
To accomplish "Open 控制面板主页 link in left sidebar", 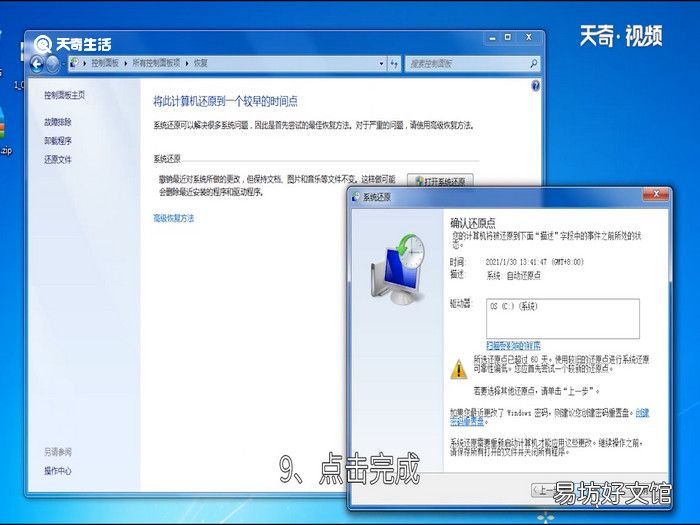I will (64, 95).
